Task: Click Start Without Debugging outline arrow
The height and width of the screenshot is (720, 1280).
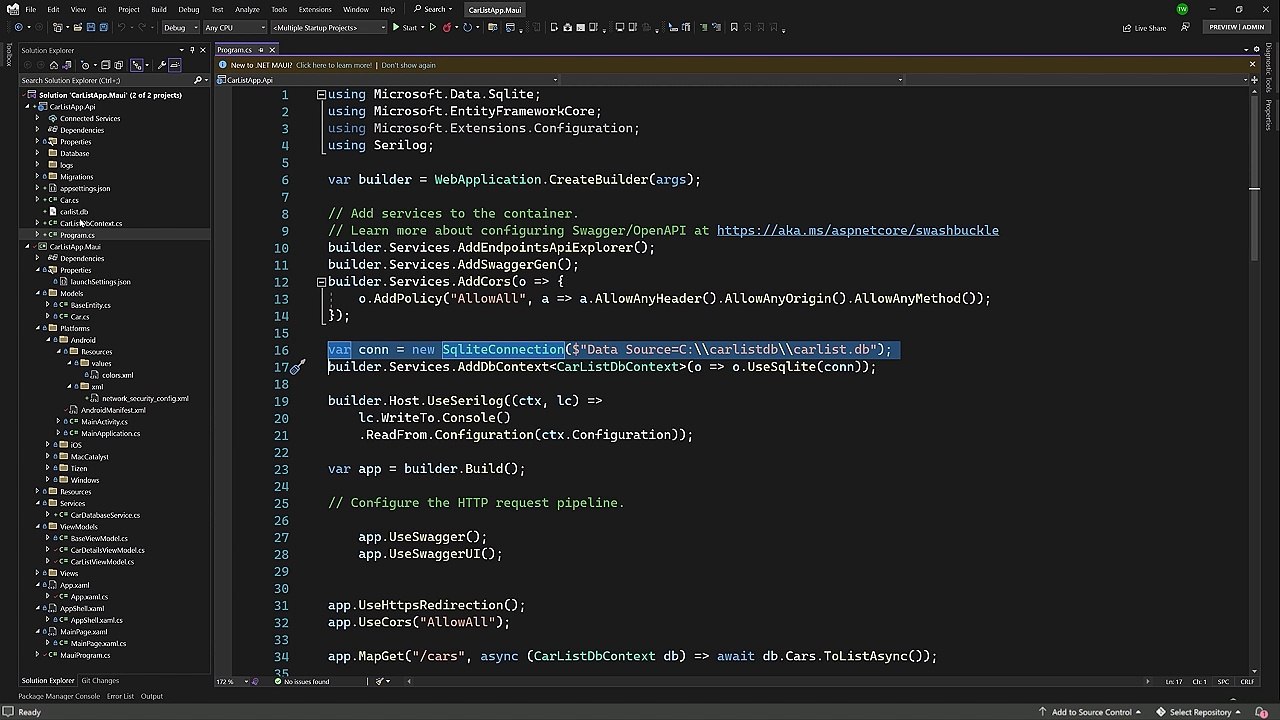Action: point(432,27)
